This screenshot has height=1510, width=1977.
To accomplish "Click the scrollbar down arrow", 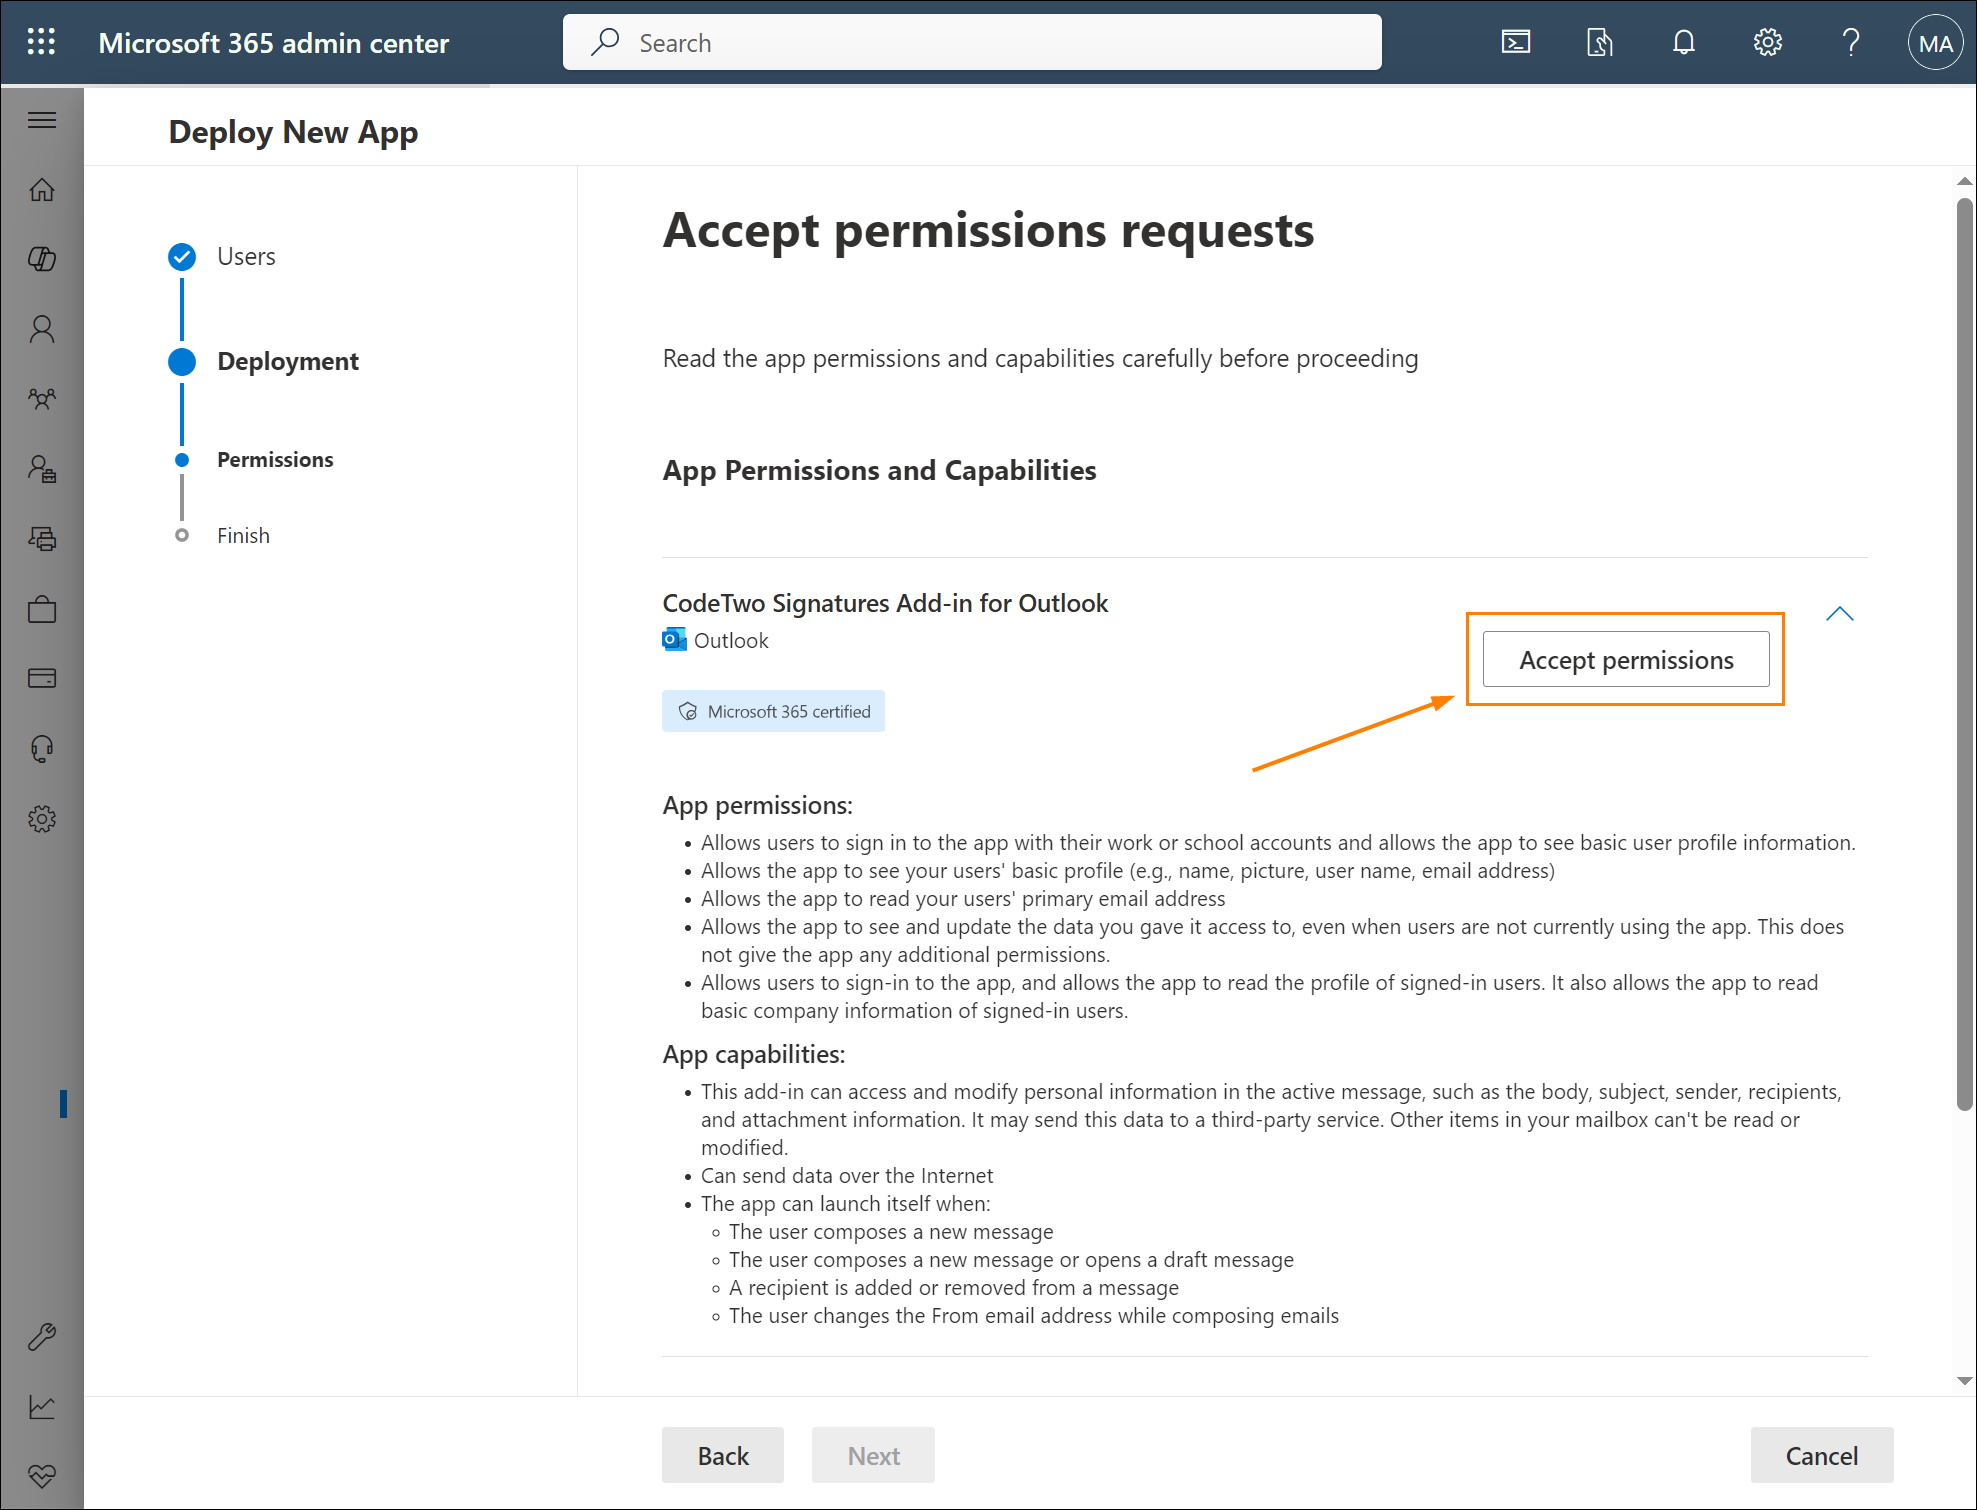I will (1964, 1380).
